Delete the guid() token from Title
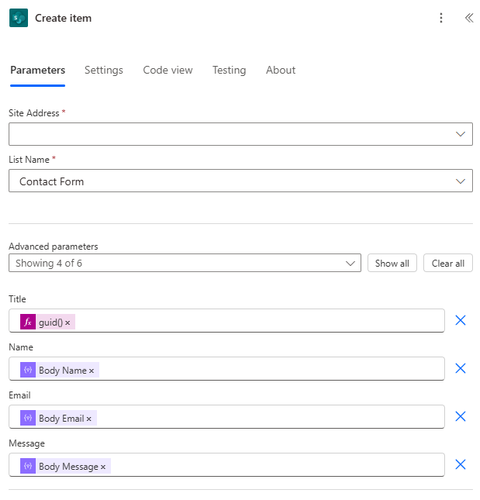 pyautogui.click(x=68, y=323)
